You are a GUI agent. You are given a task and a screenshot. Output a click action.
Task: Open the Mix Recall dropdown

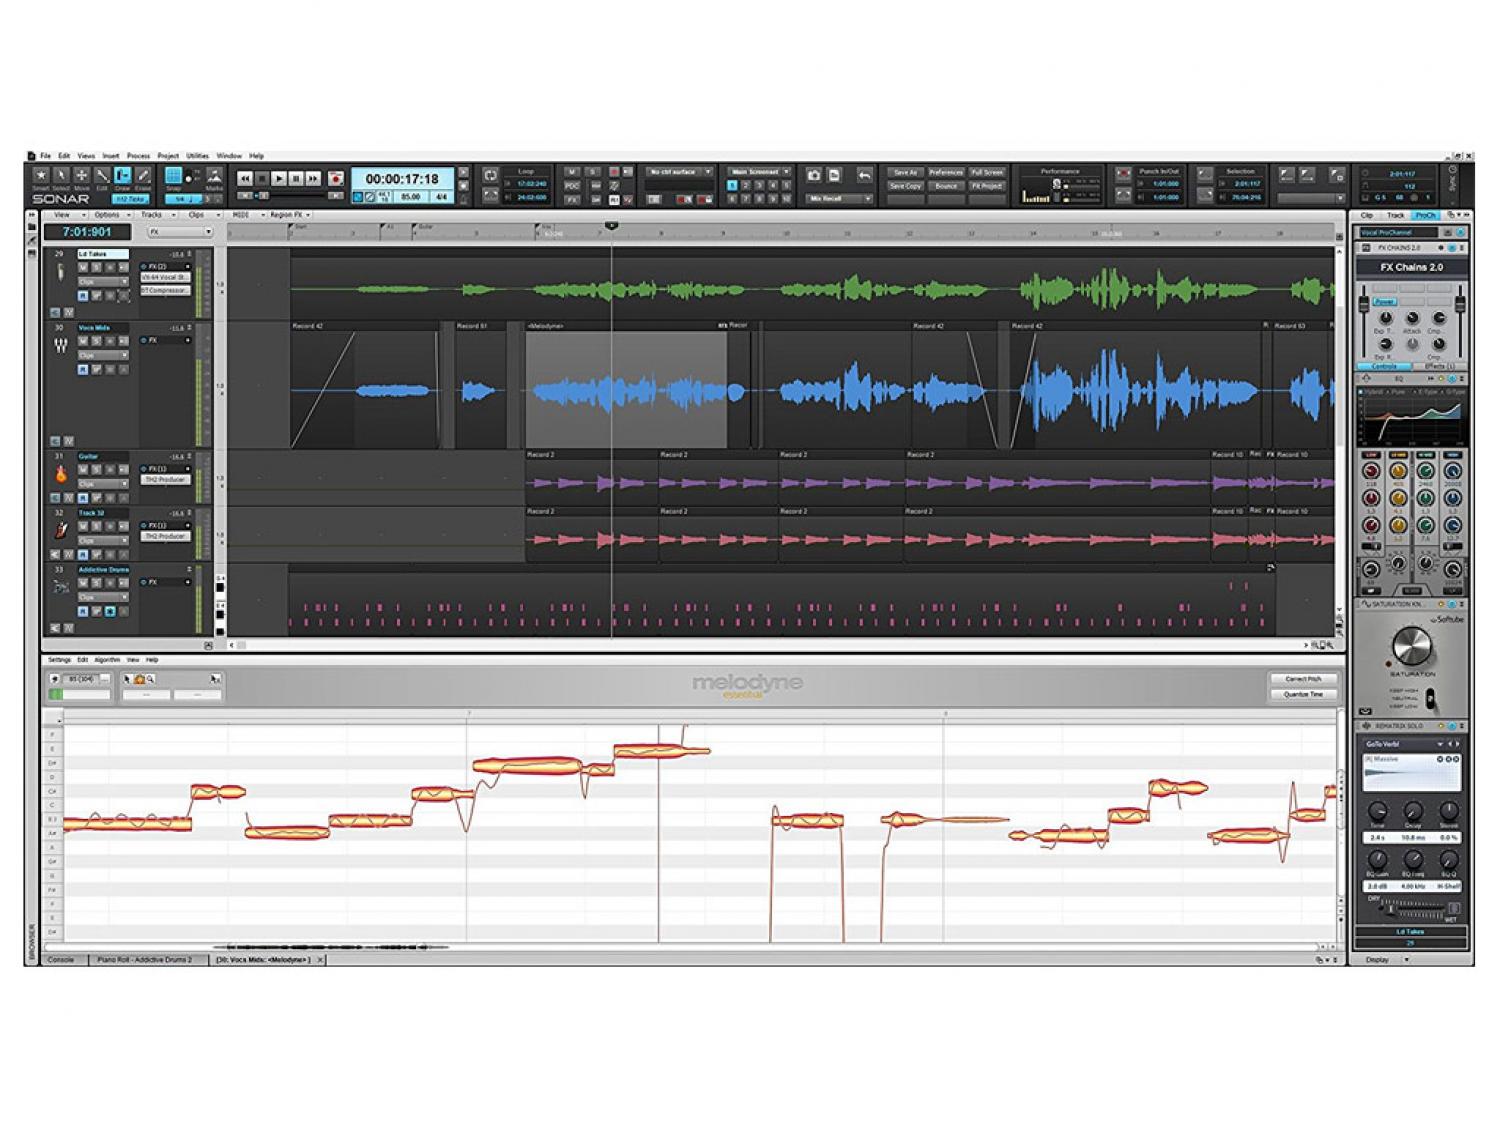840,199
